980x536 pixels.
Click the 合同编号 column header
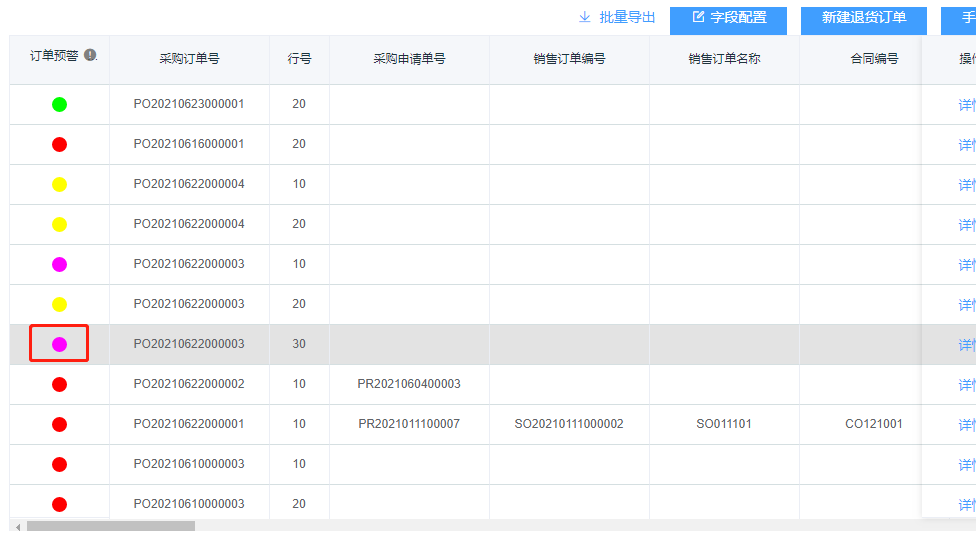(874, 59)
